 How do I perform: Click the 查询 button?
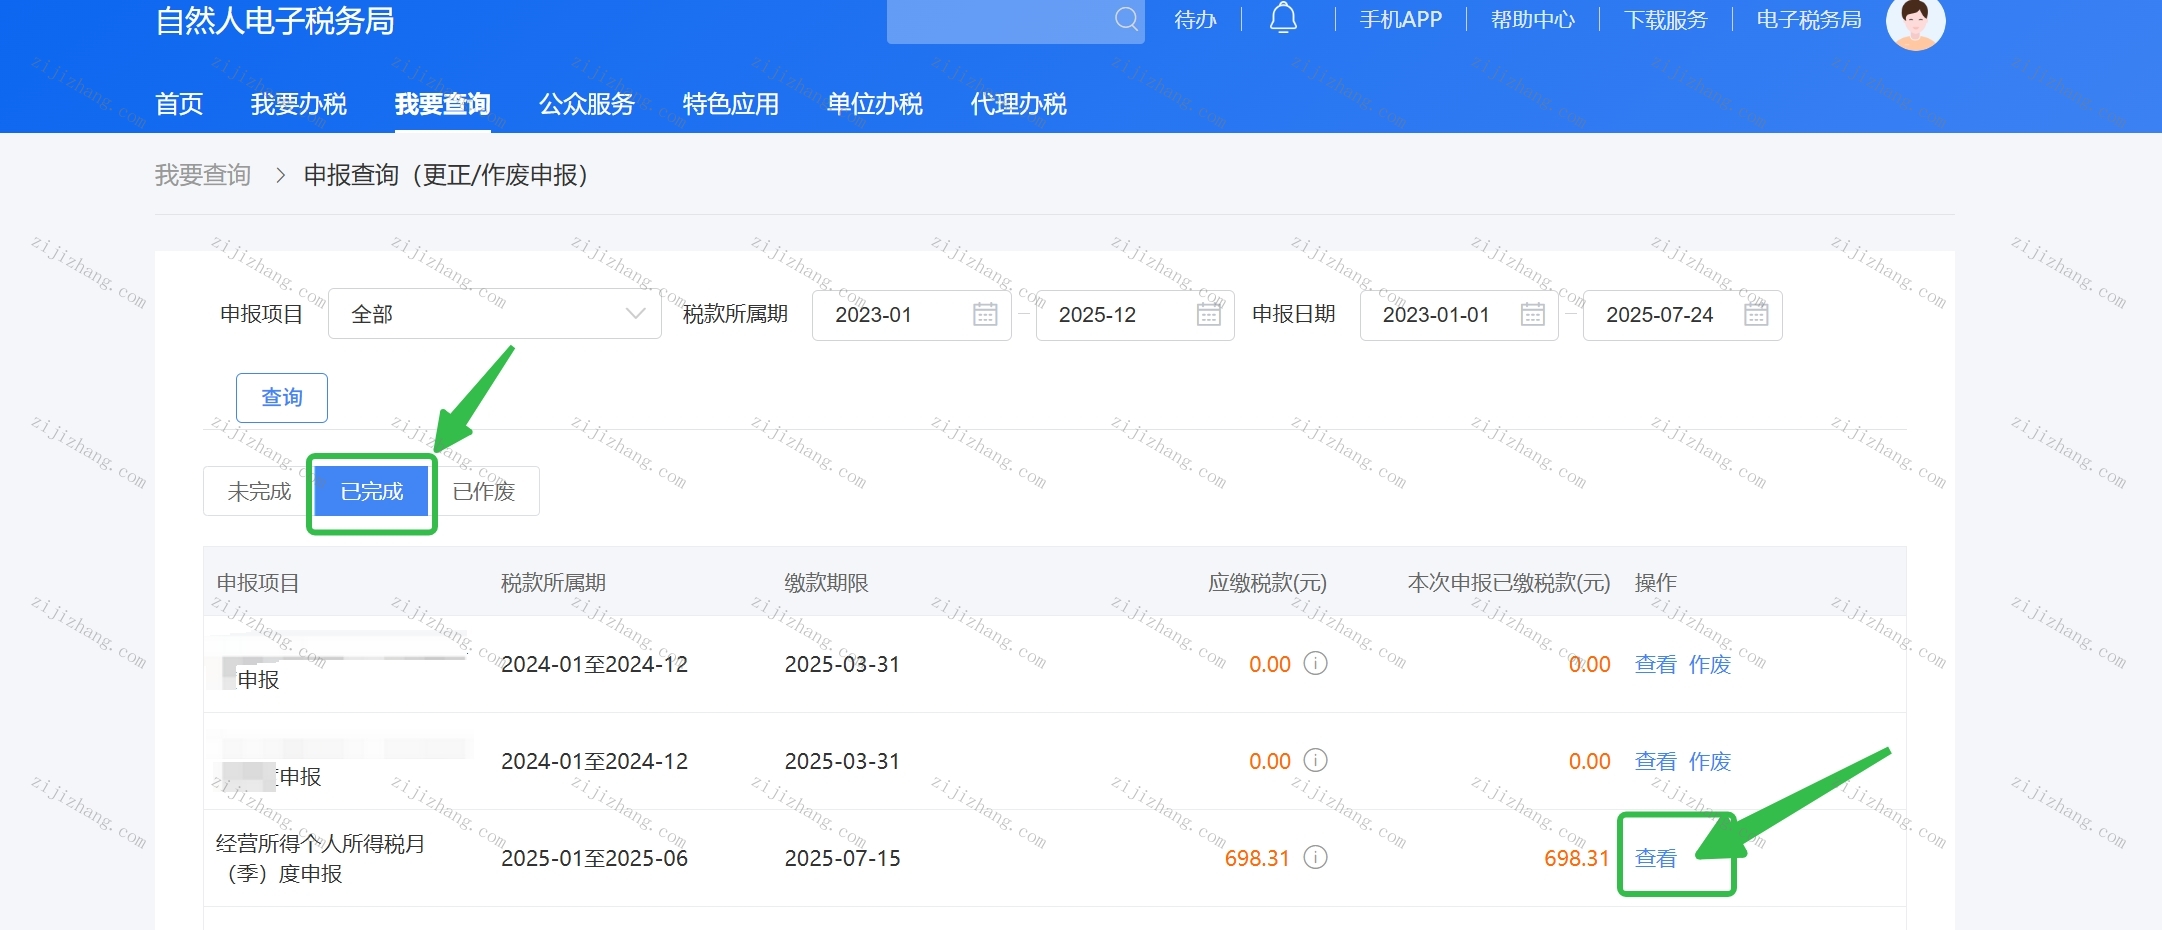coord(282,398)
